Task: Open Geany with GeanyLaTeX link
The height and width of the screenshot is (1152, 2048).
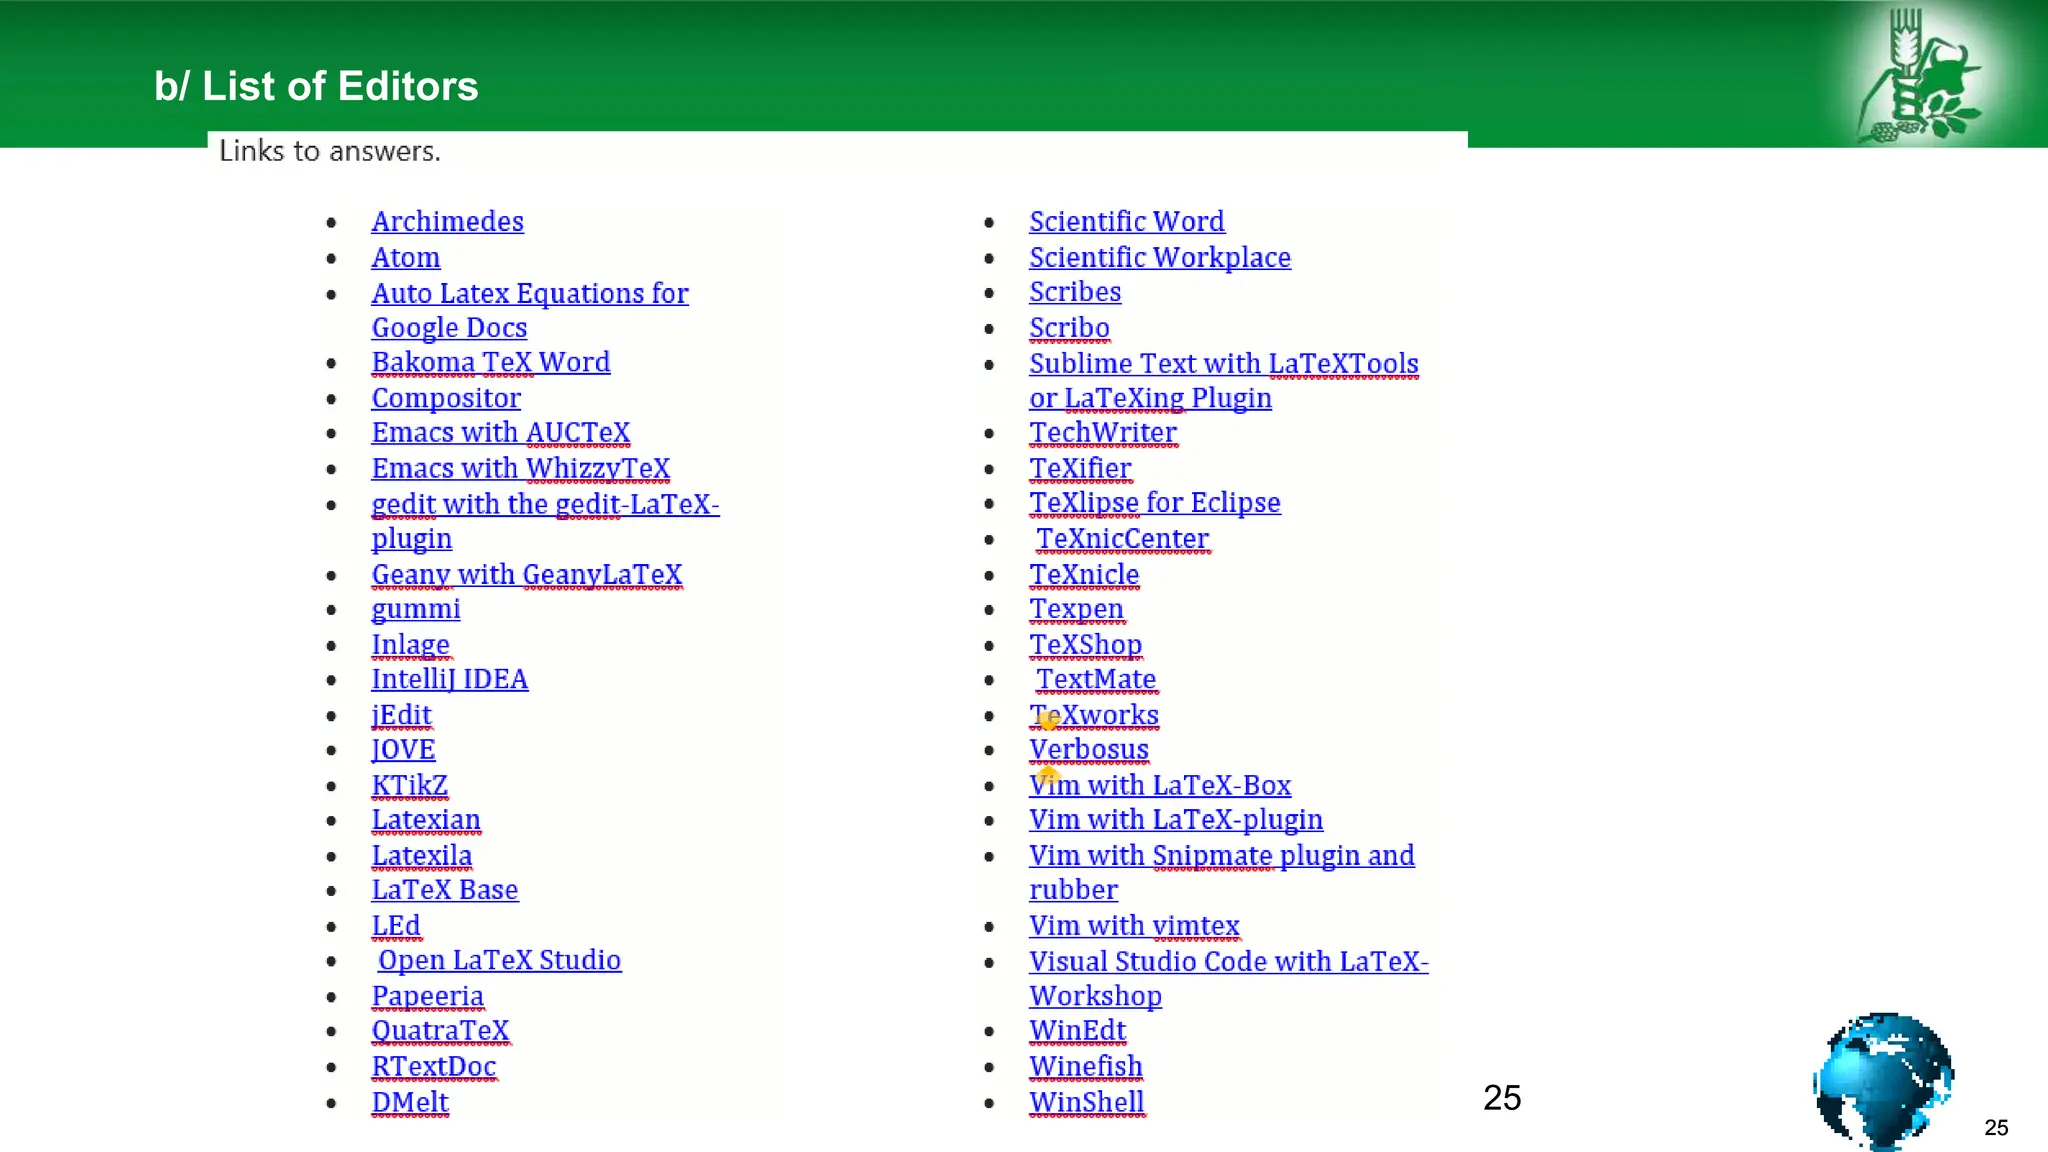Action: [x=526, y=574]
